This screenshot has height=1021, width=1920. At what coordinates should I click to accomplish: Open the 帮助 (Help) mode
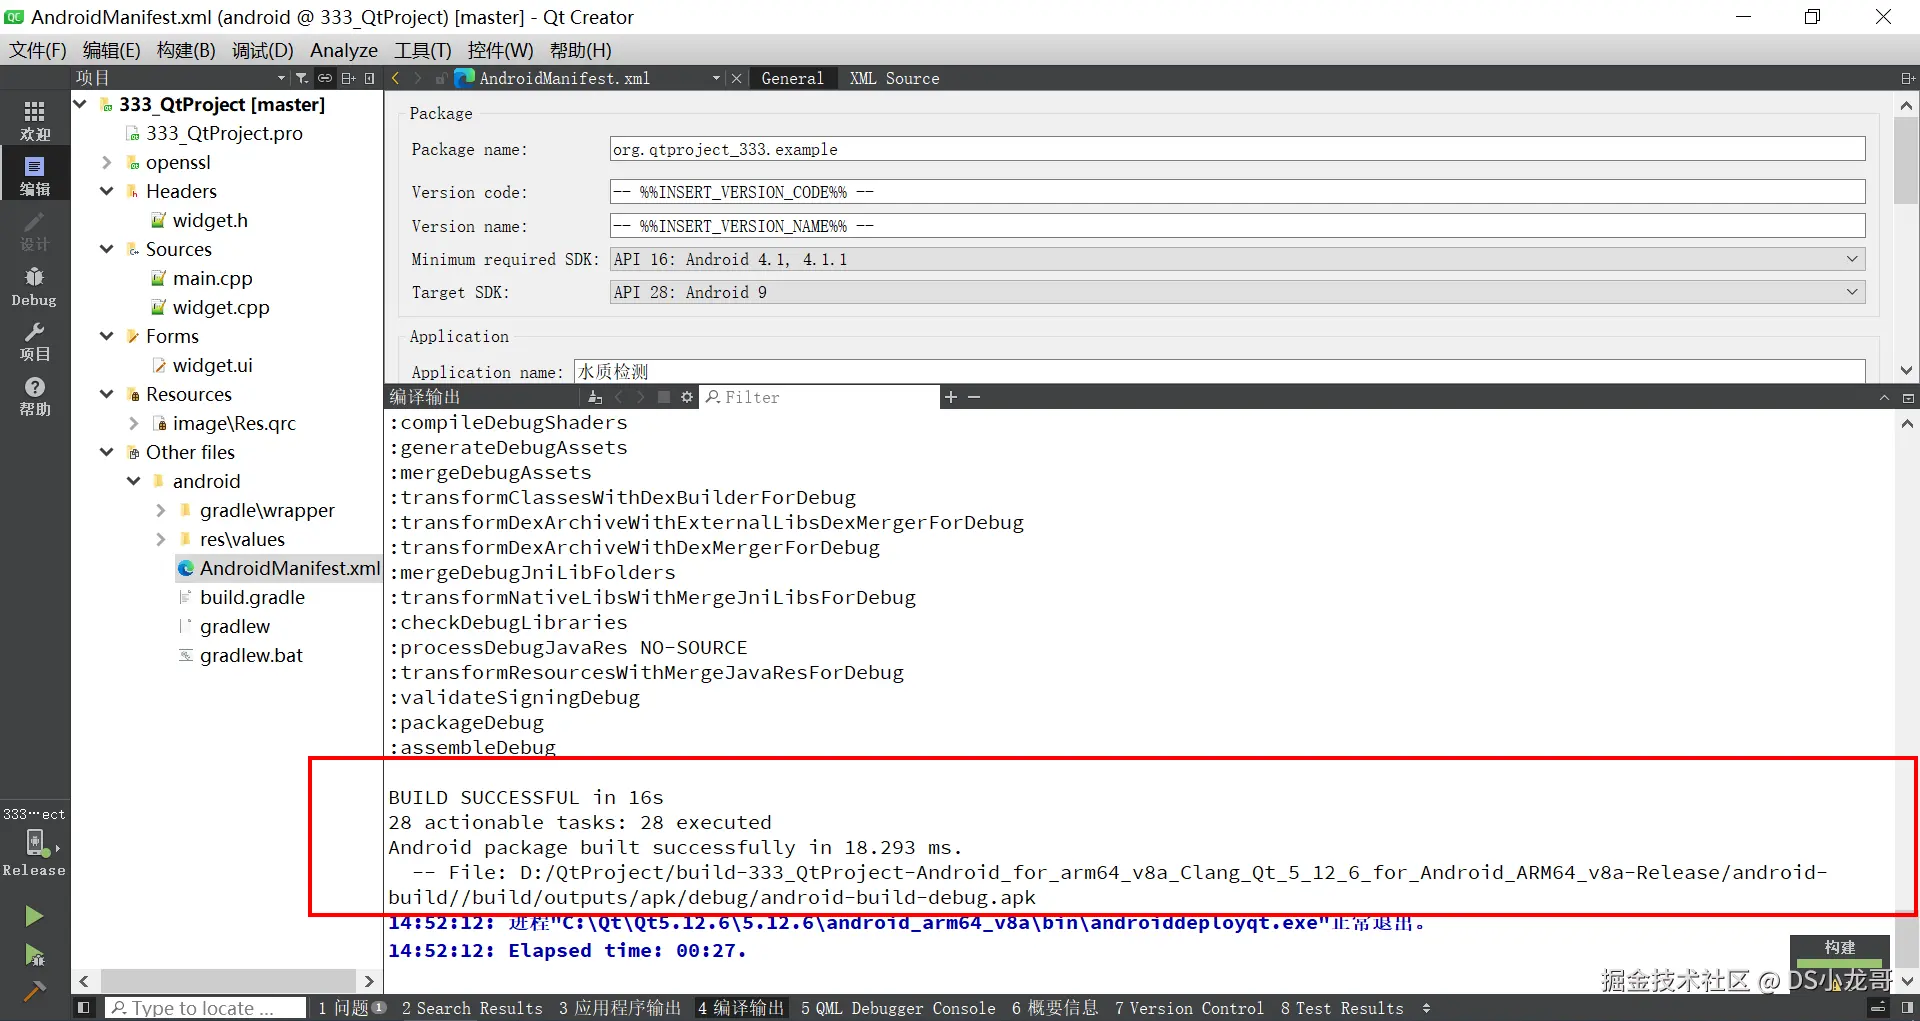35,396
